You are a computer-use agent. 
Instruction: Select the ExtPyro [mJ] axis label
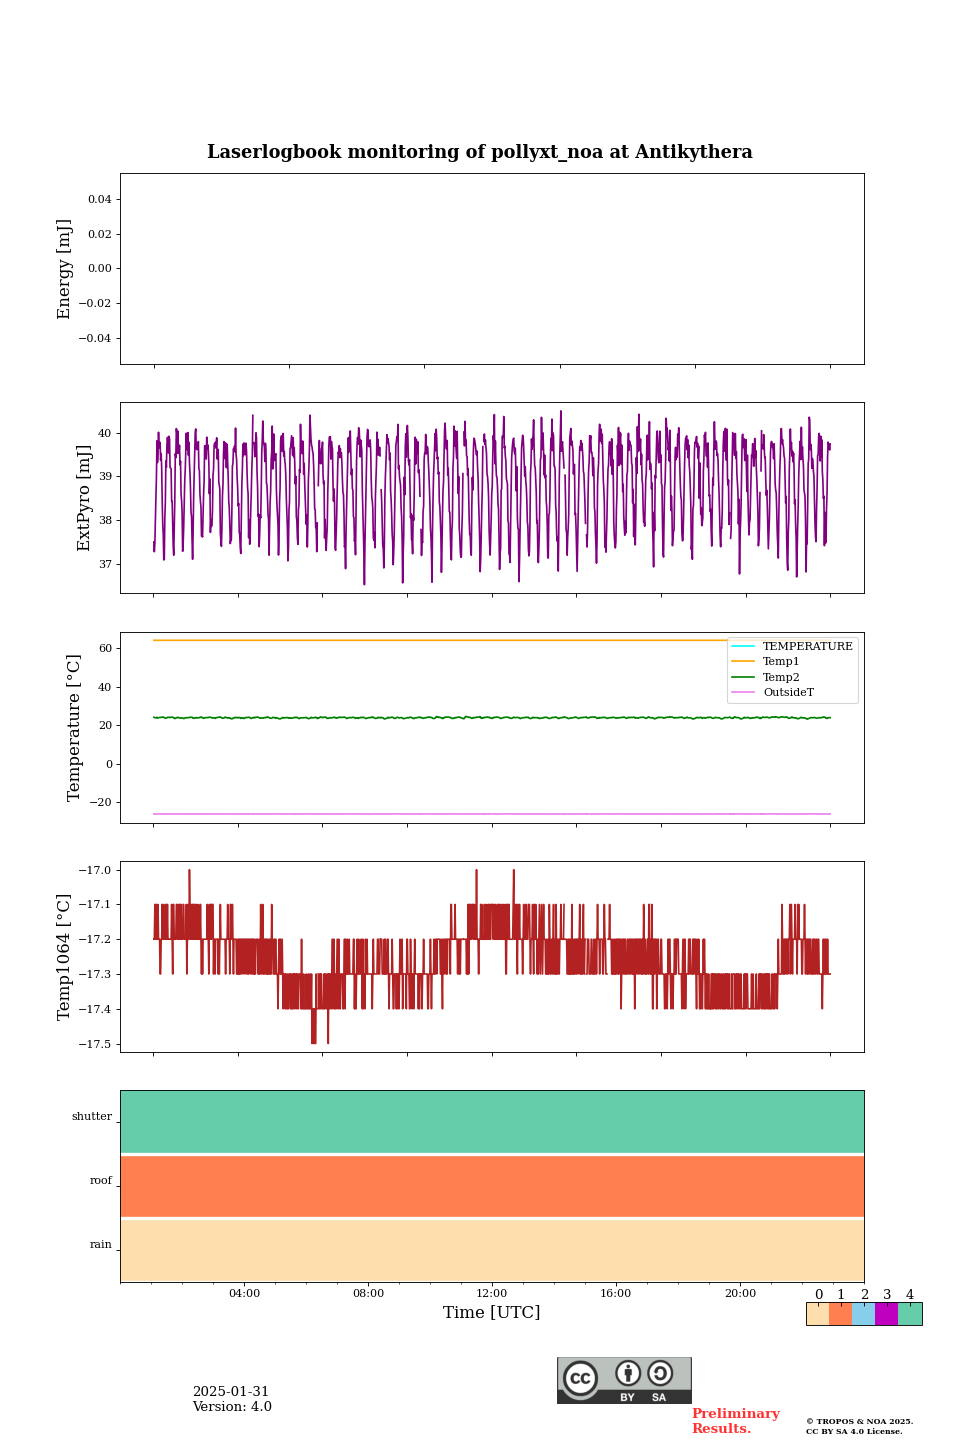(84, 498)
